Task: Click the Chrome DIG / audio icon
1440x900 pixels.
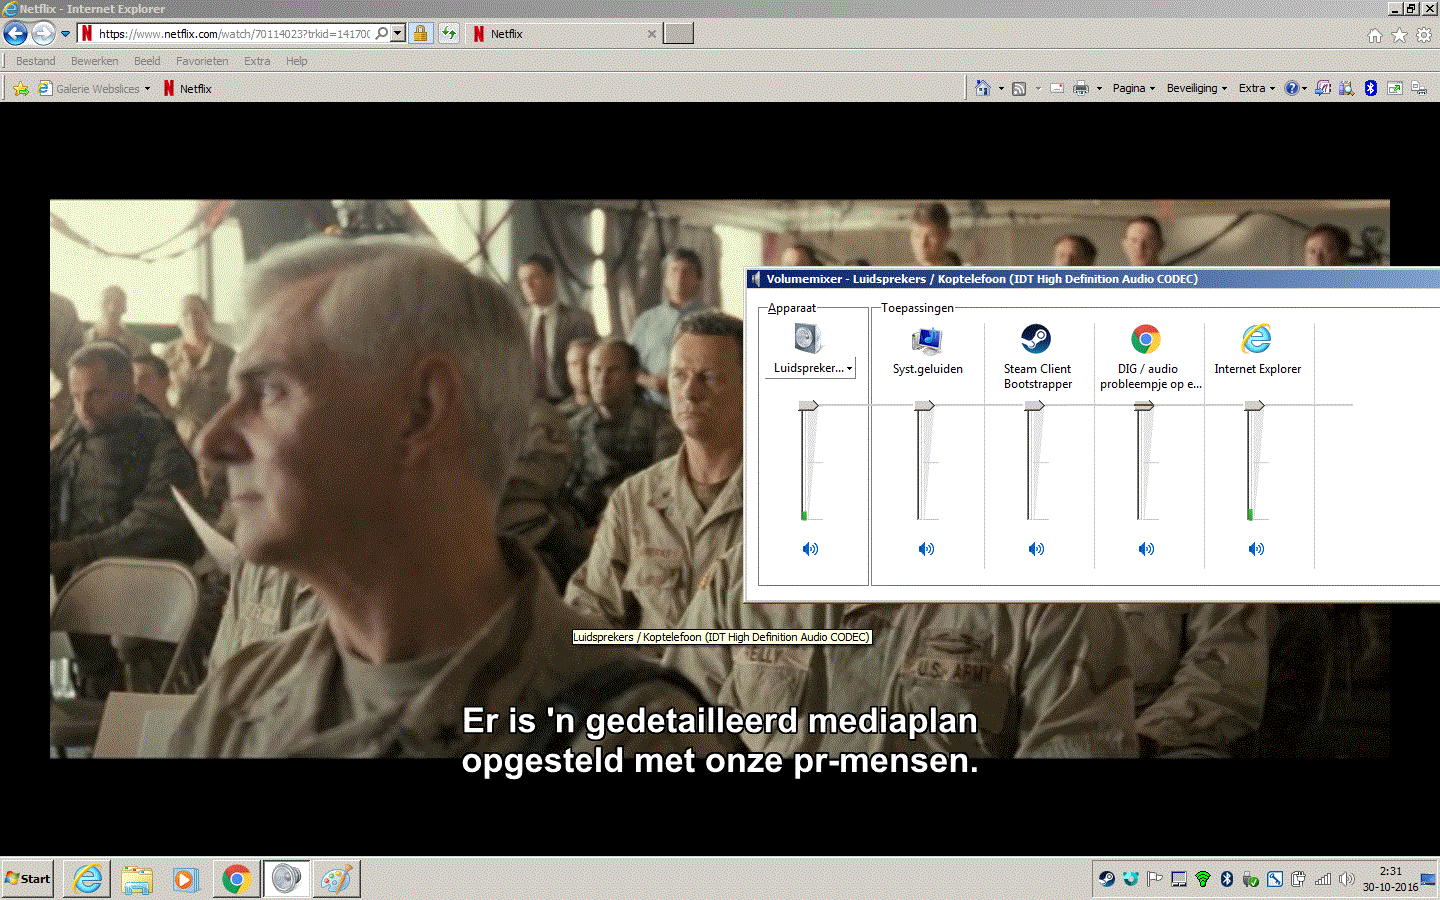Action: tap(1146, 339)
